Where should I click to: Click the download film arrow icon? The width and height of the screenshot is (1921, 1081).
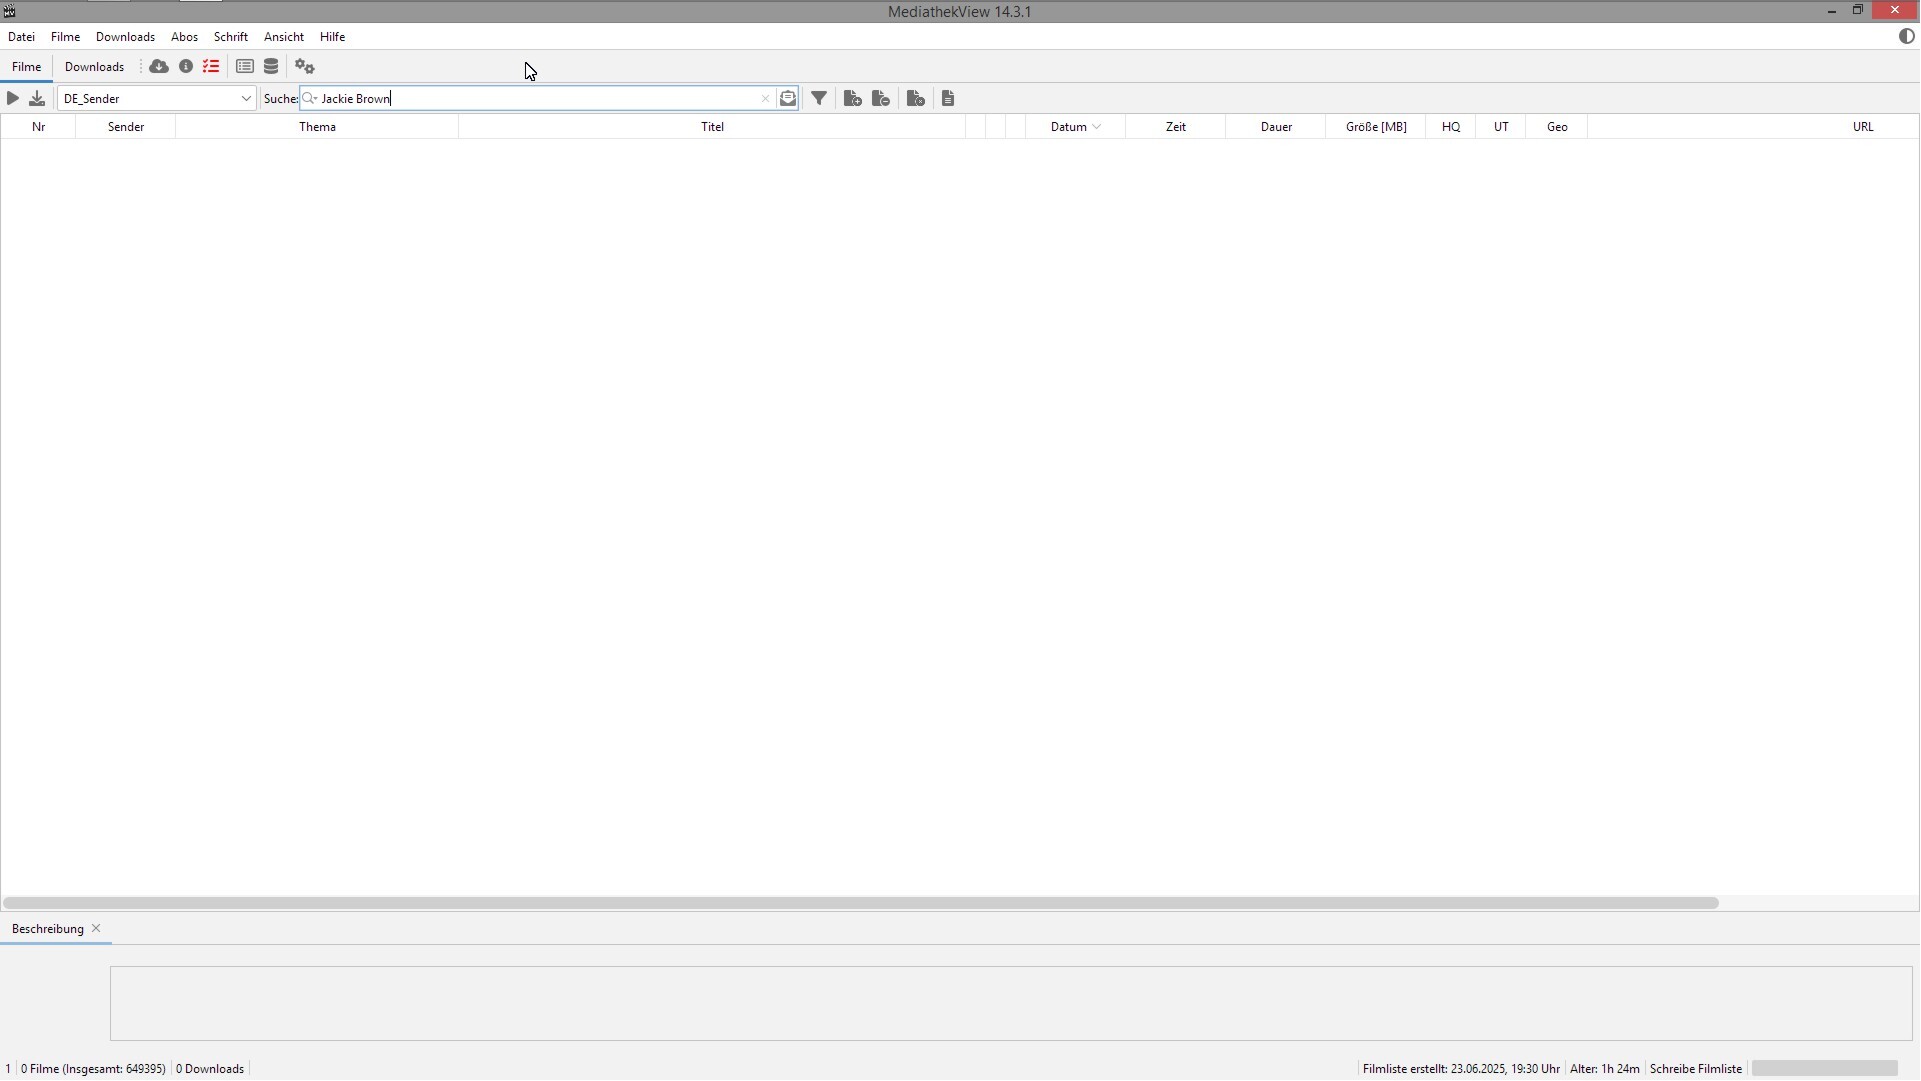(37, 98)
